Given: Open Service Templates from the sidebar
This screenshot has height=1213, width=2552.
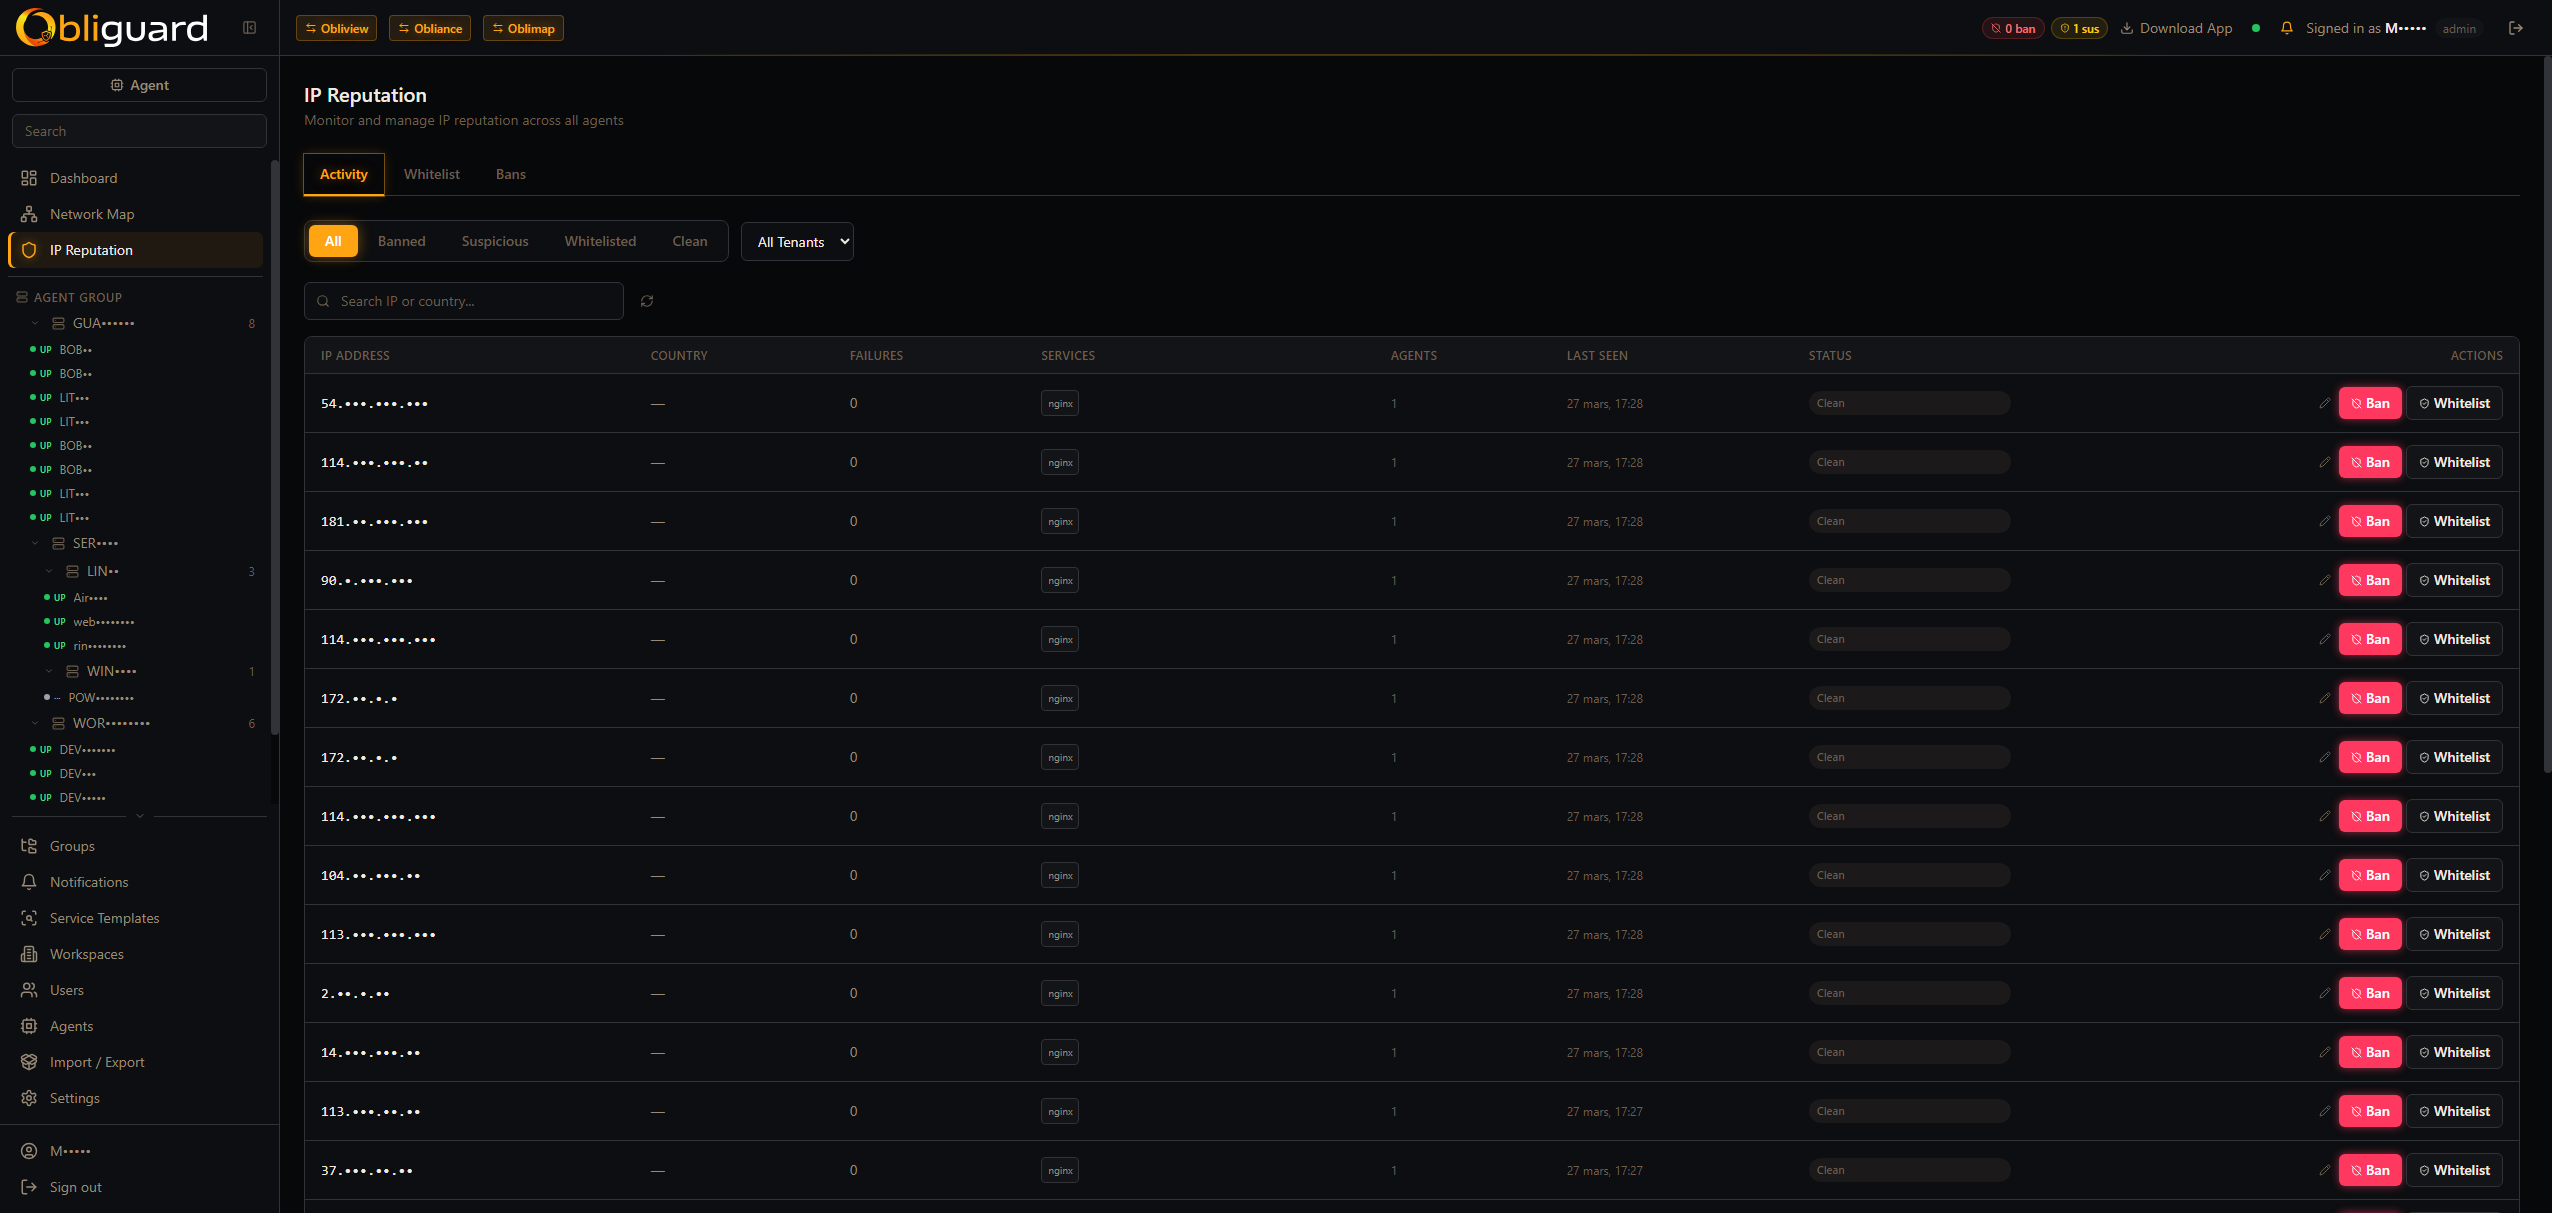Looking at the screenshot, I should tap(104, 917).
